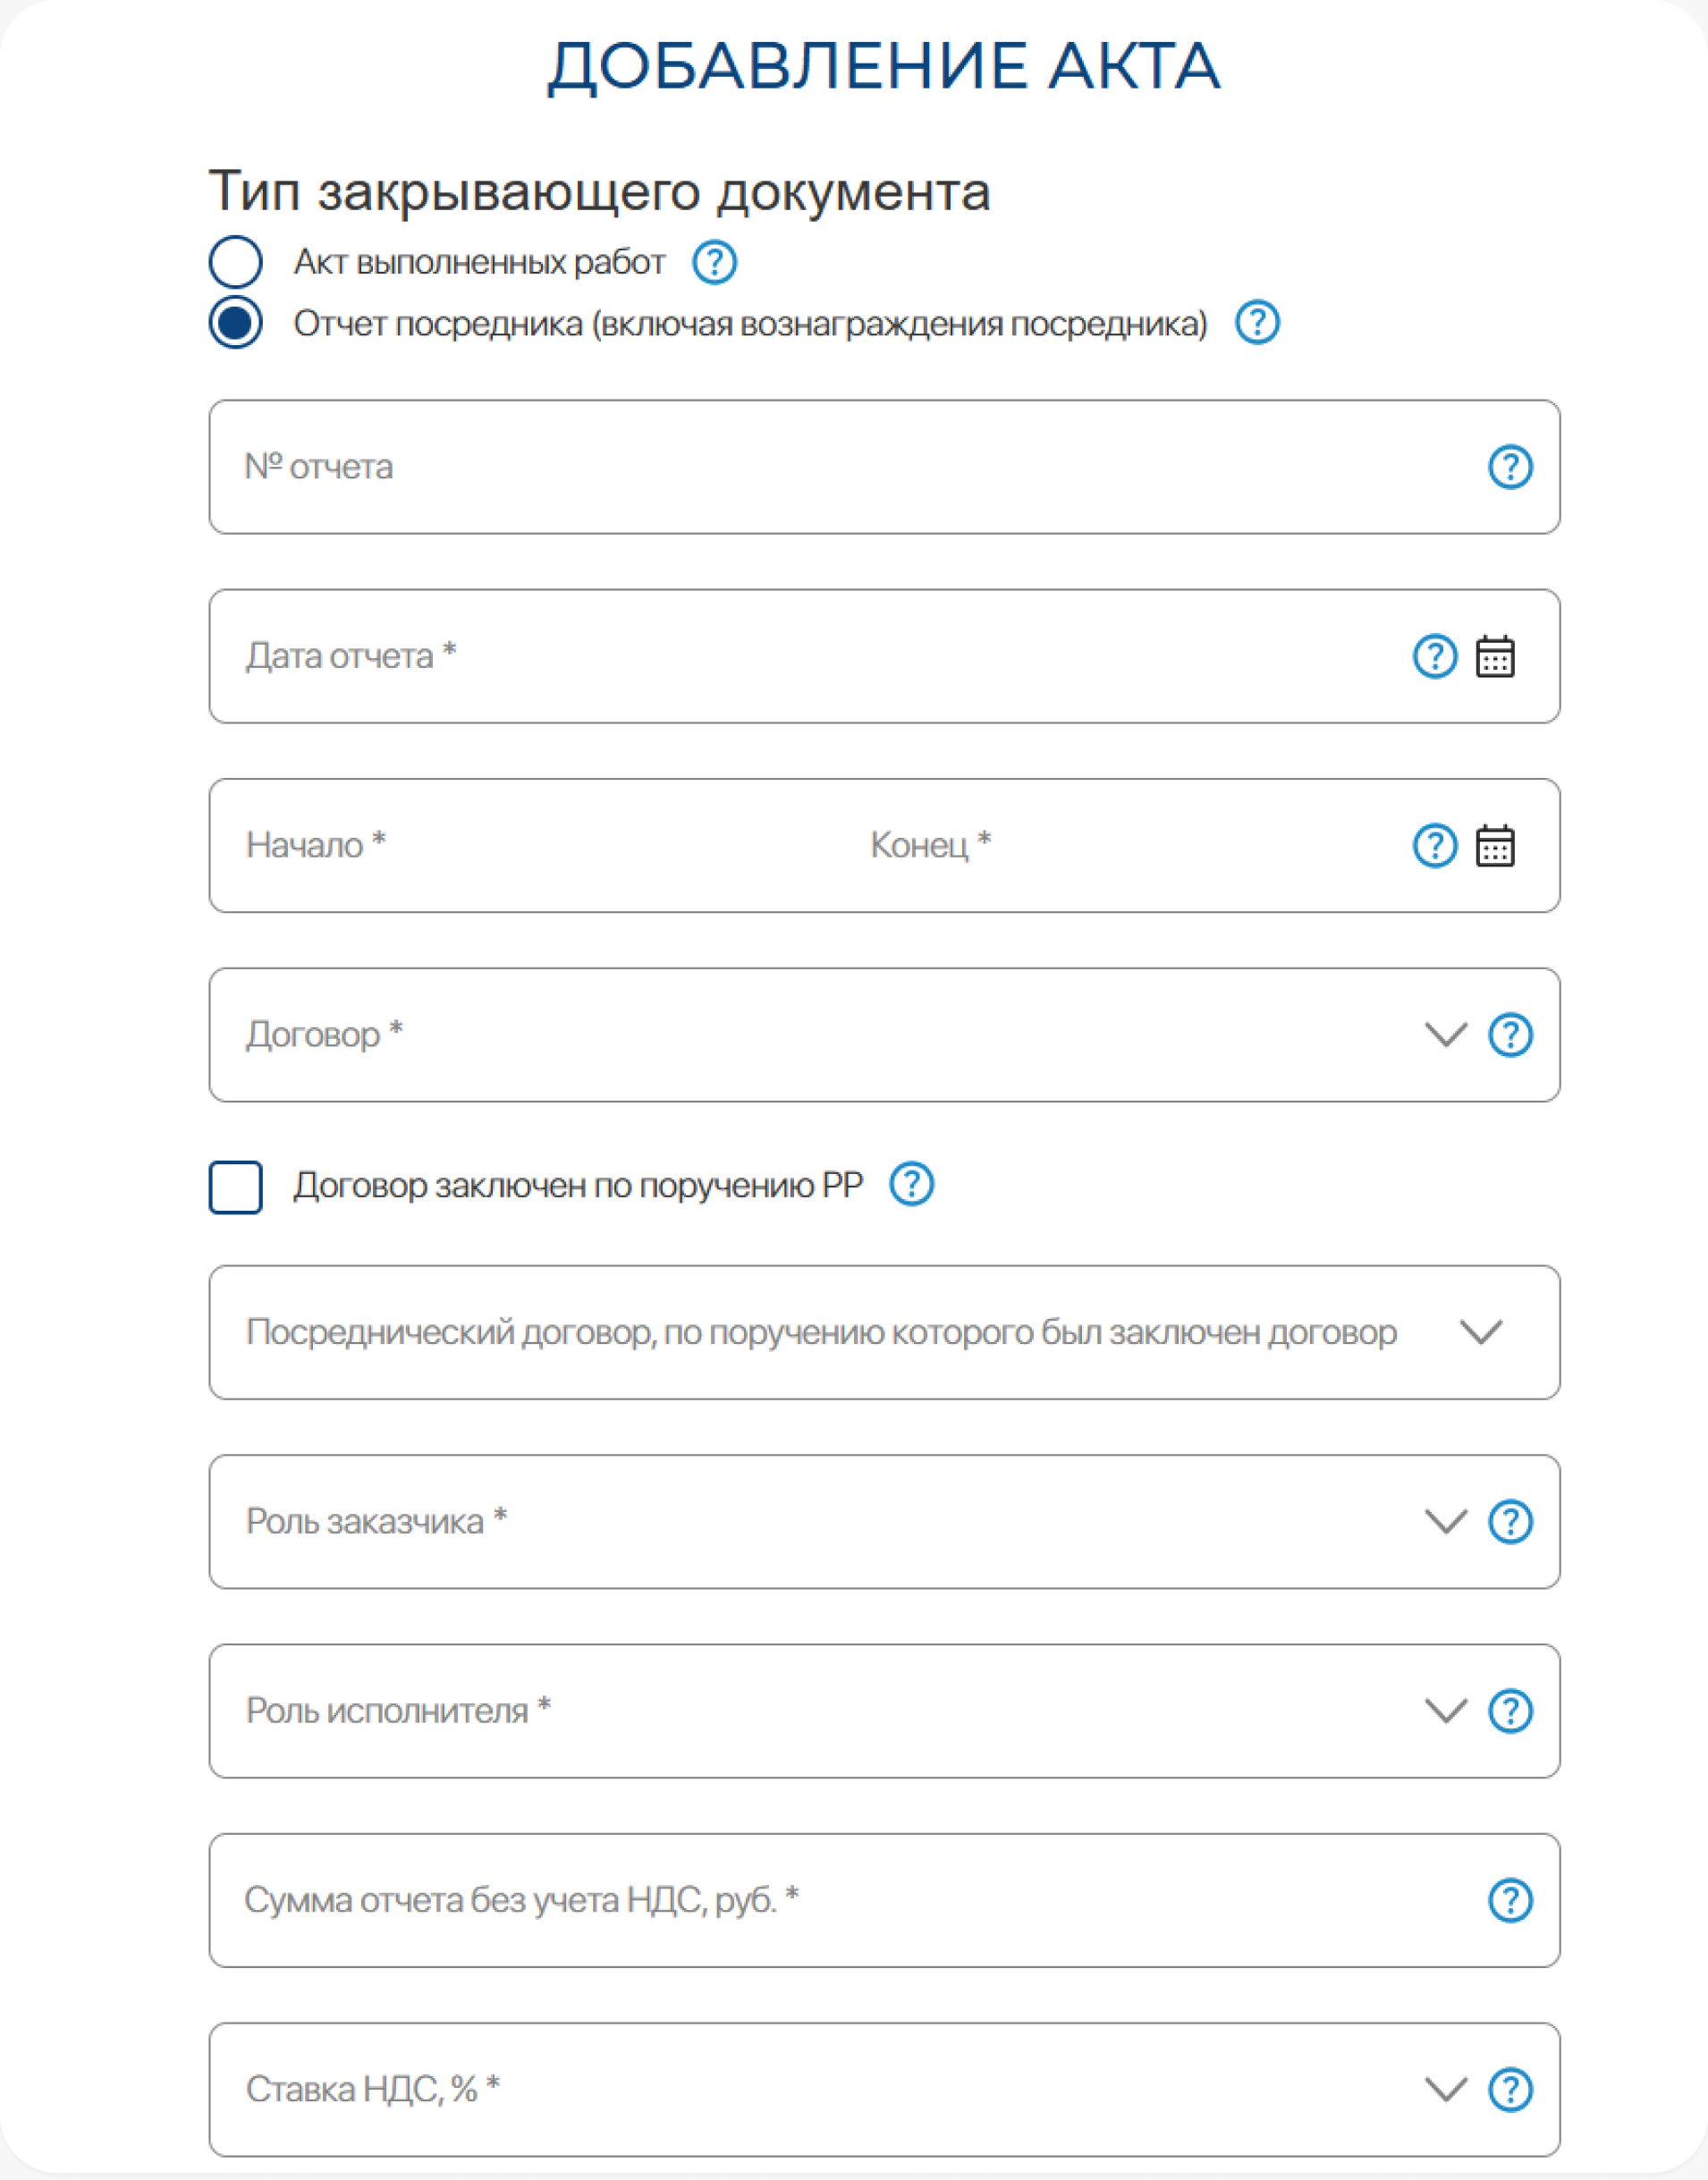Click help icon in Ставка НДС field
The height and width of the screenshot is (2180, 1708).
(1509, 2089)
